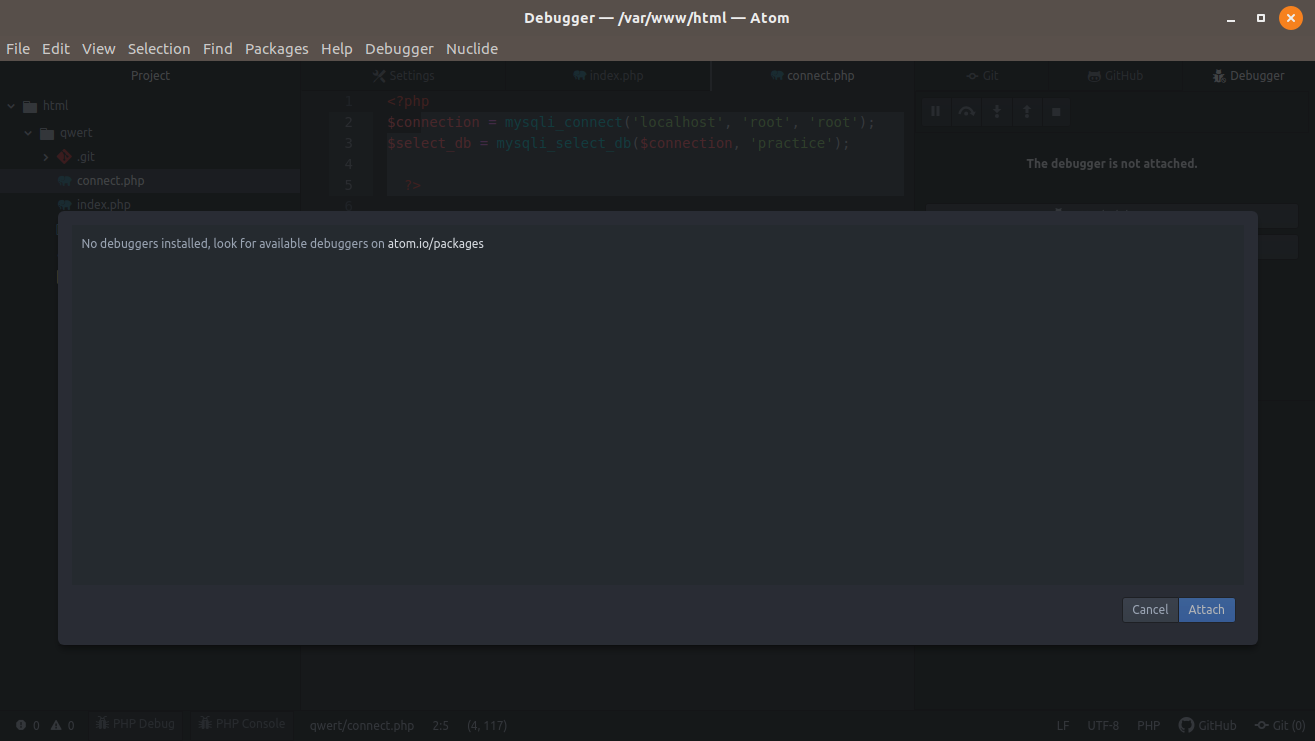Click "The debugger is not attached." message
Image resolution: width=1315 pixels, height=741 pixels.
tap(1111, 163)
